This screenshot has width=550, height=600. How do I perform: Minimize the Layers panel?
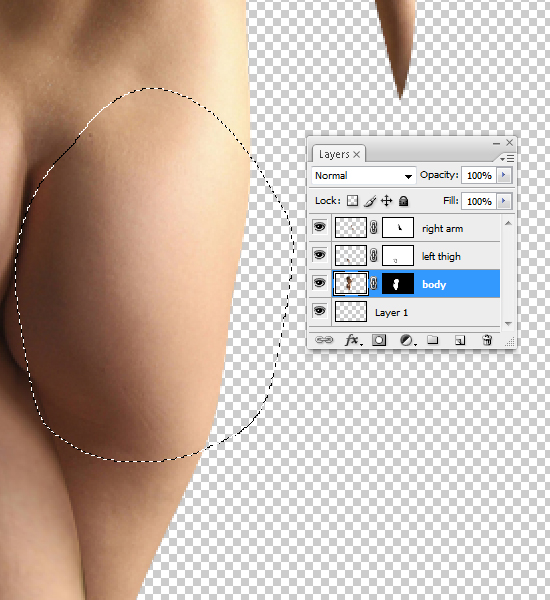pos(496,143)
